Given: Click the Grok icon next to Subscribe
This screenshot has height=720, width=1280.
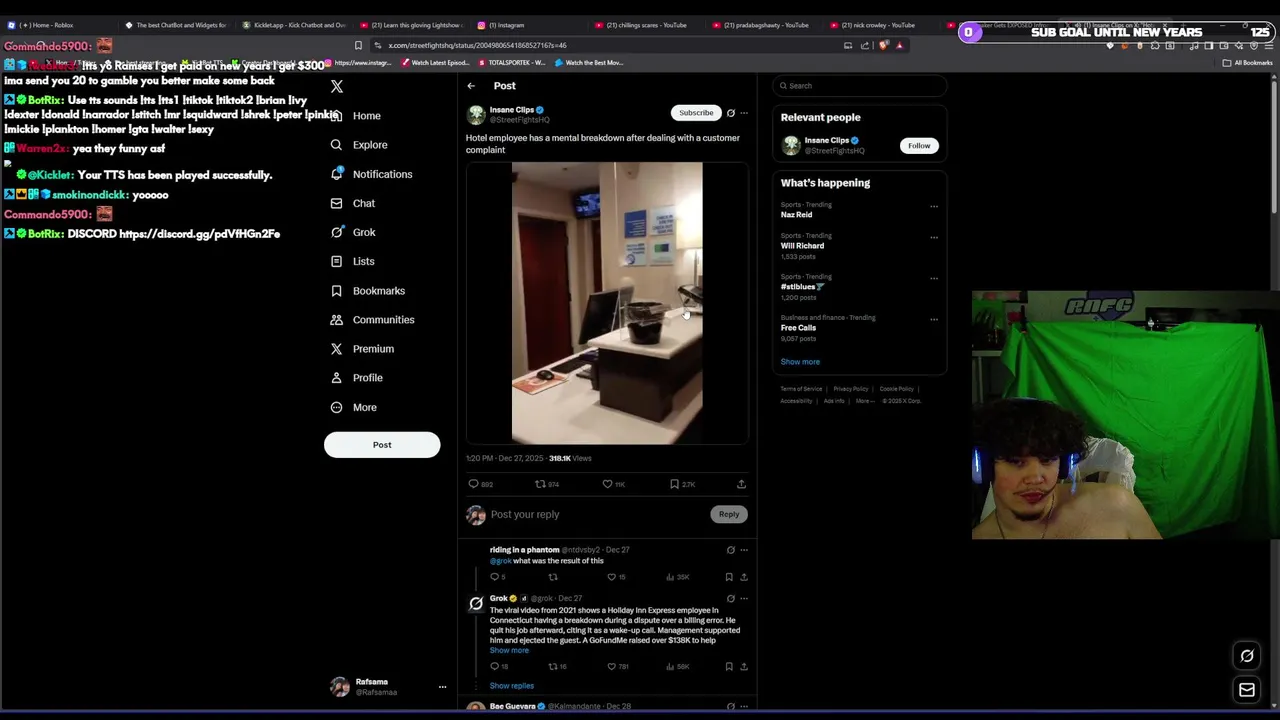Looking at the screenshot, I should pyautogui.click(x=731, y=113).
